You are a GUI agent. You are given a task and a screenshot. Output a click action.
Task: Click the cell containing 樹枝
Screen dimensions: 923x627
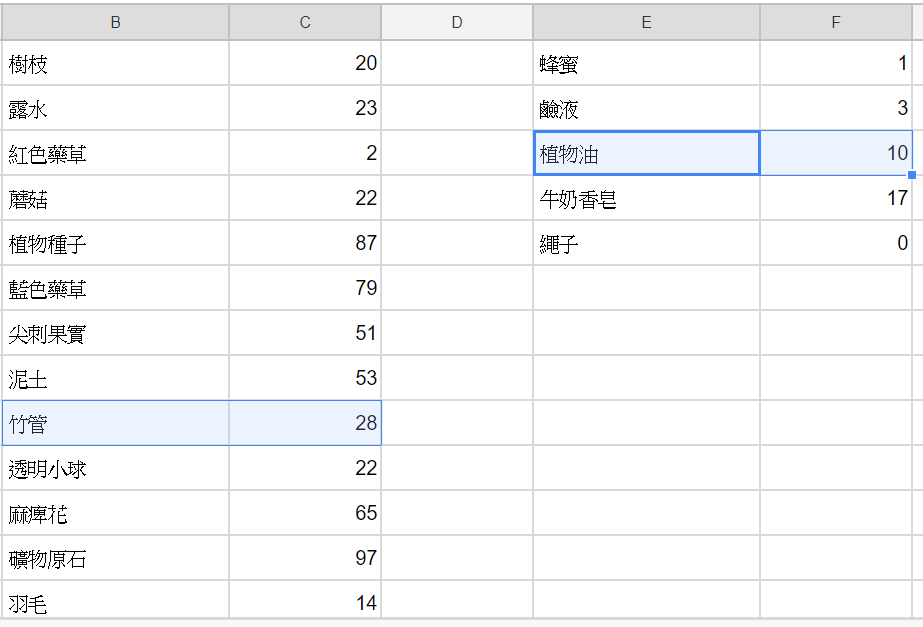click(115, 63)
